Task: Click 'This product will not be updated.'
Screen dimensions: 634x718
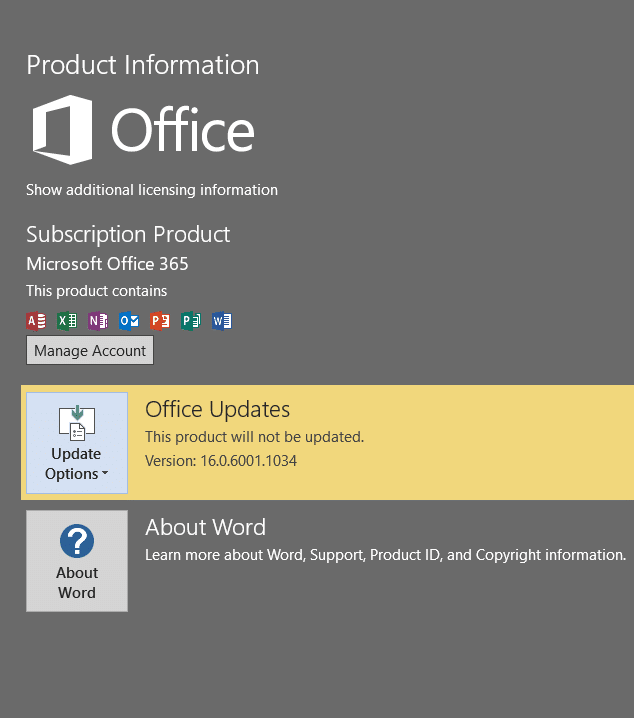Action: 255,437
